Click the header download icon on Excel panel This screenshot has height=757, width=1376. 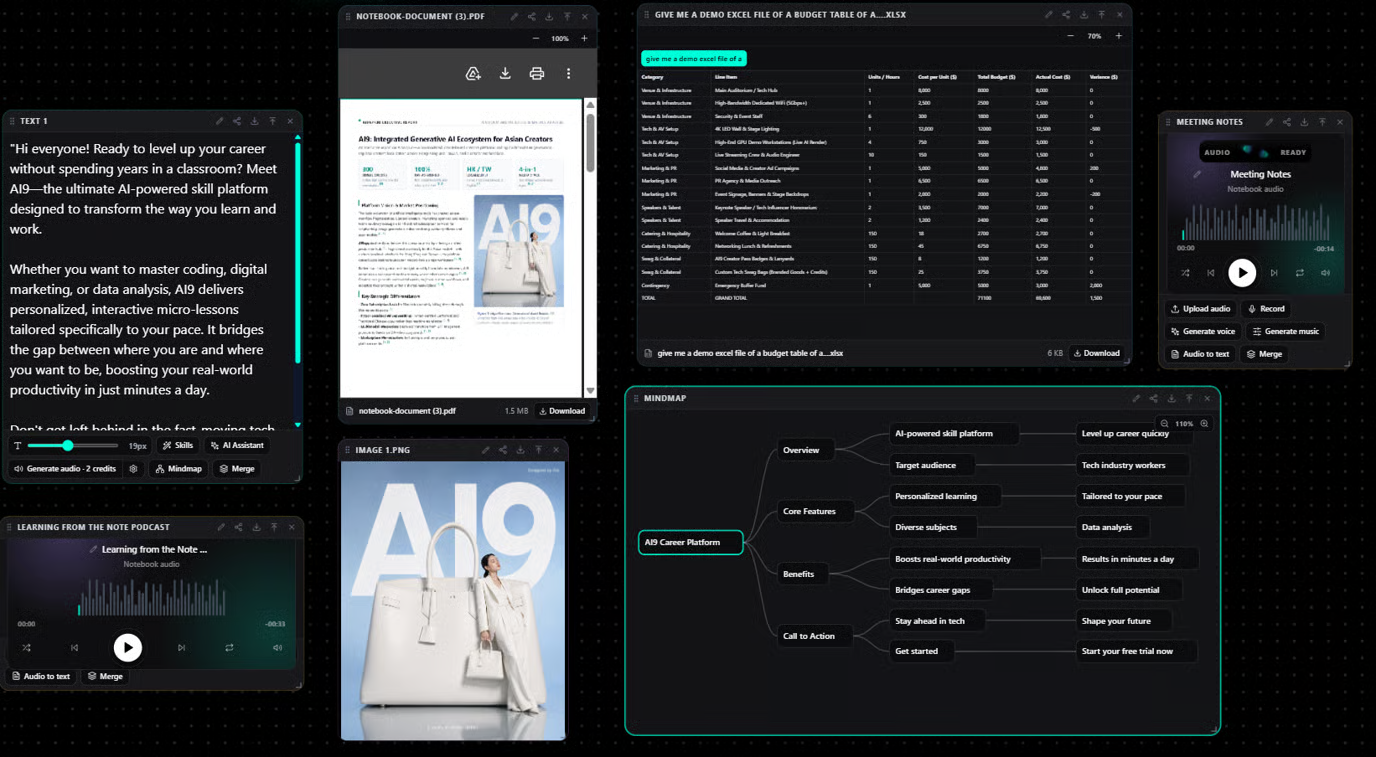pyautogui.click(x=1084, y=15)
